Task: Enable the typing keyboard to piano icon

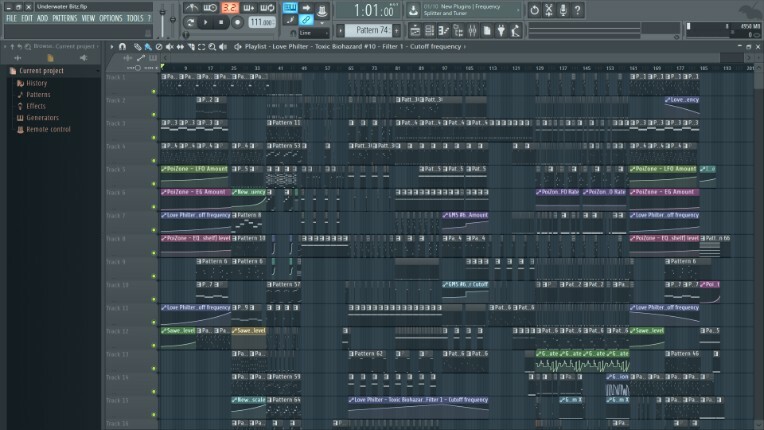Action: (290, 8)
